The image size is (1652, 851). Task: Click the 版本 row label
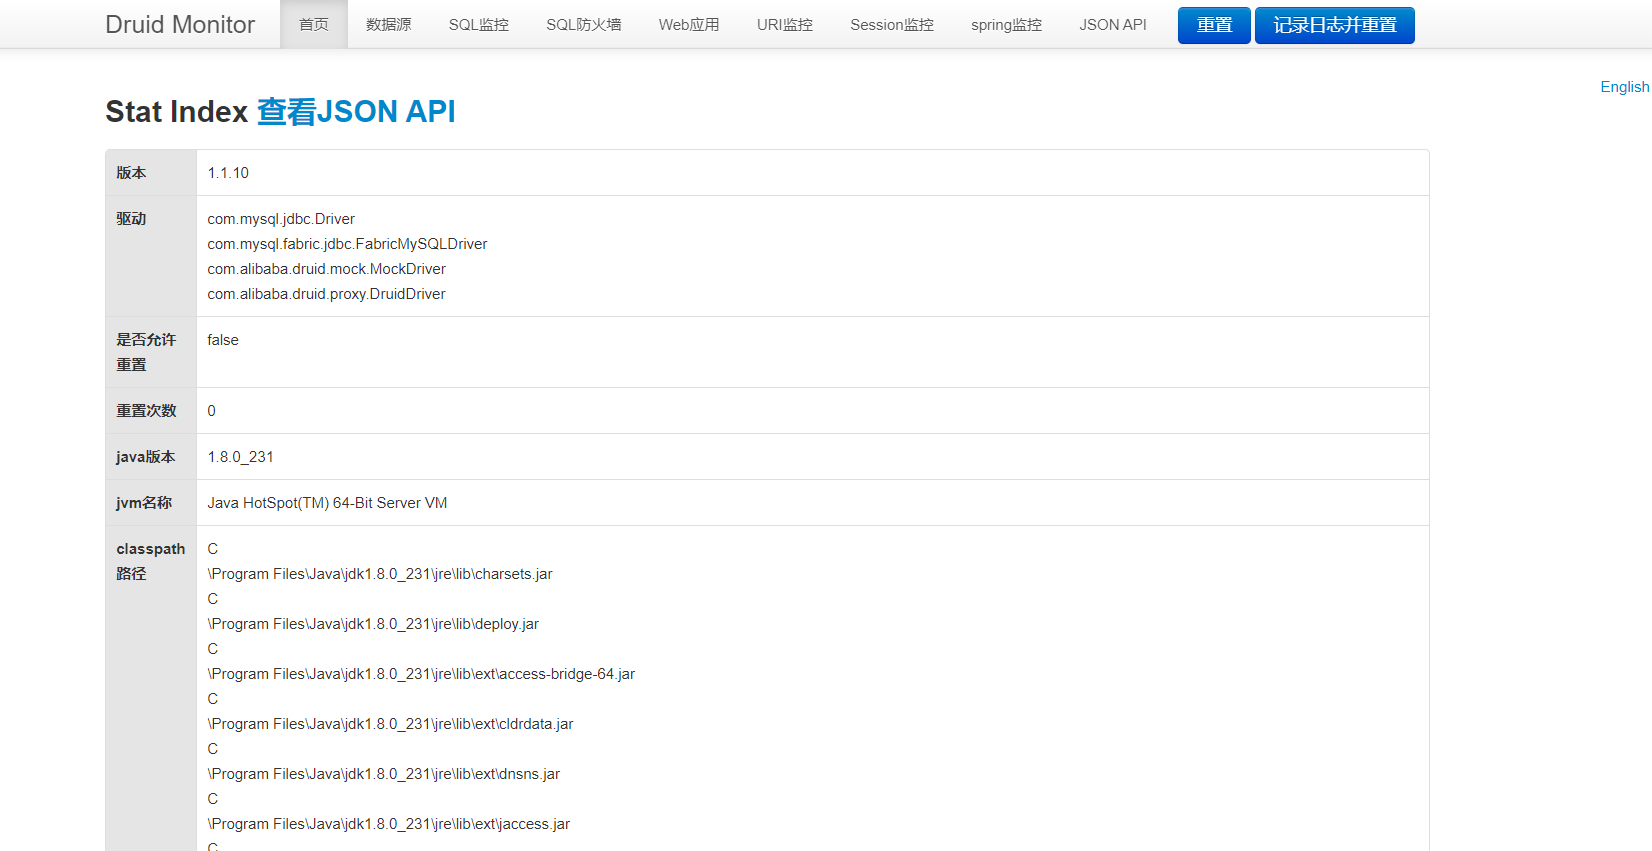131,173
